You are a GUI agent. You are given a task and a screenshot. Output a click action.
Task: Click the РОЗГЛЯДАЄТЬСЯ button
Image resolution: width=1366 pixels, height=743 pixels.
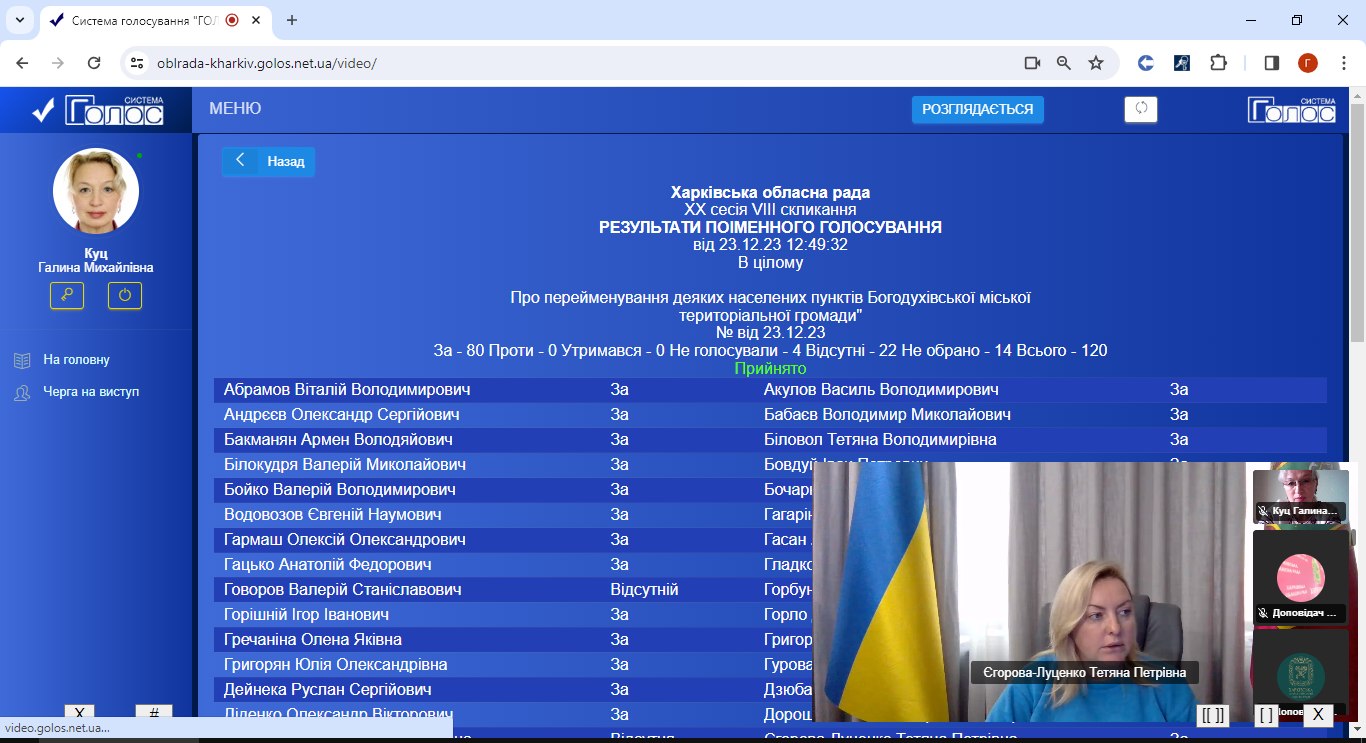pyautogui.click(x=977, y=109)
